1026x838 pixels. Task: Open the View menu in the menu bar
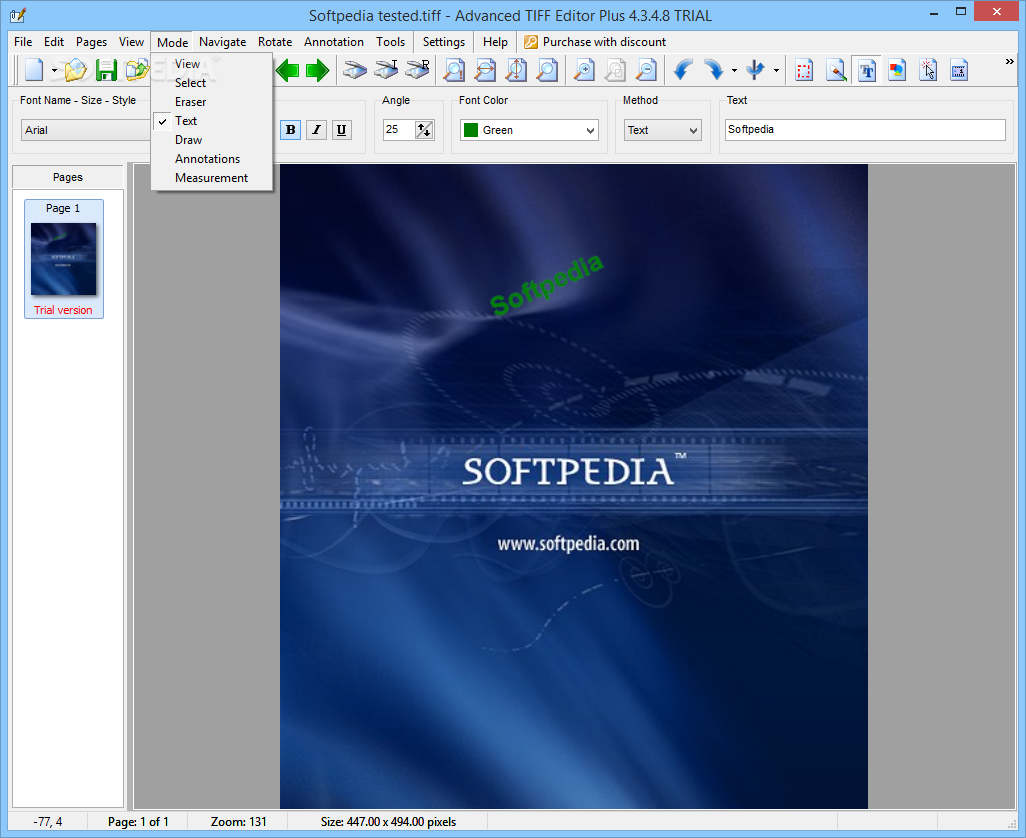point(131,42)
